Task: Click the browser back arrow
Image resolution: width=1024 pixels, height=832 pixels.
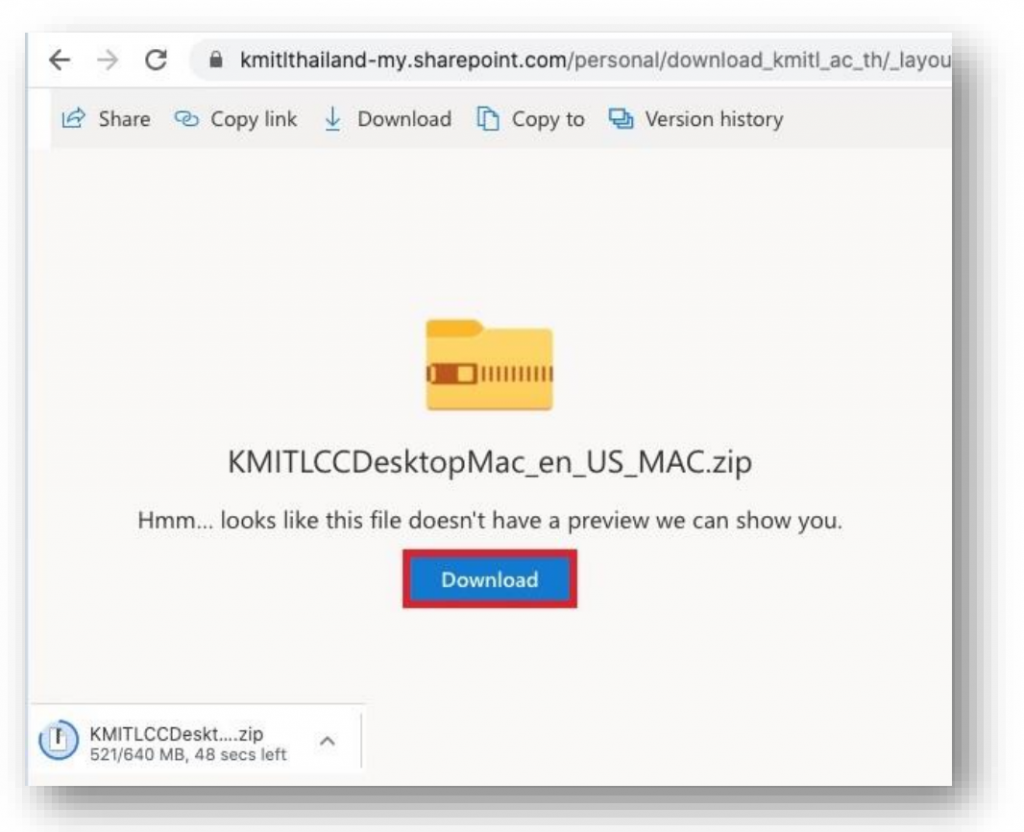Action: click(60, 60)
